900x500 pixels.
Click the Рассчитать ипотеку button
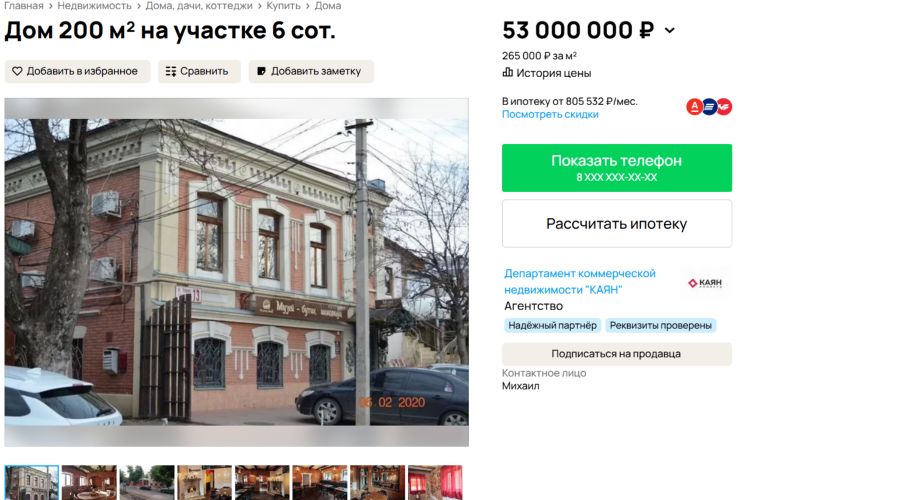point(616,223)
